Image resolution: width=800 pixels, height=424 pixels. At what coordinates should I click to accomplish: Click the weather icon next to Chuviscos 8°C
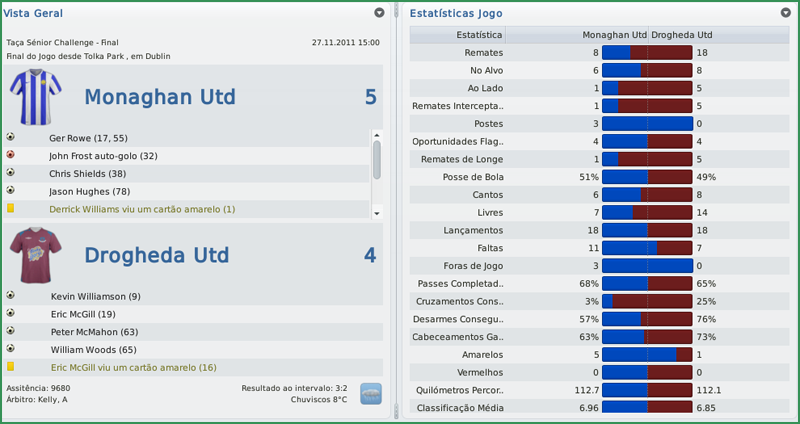tap(371, 393)
